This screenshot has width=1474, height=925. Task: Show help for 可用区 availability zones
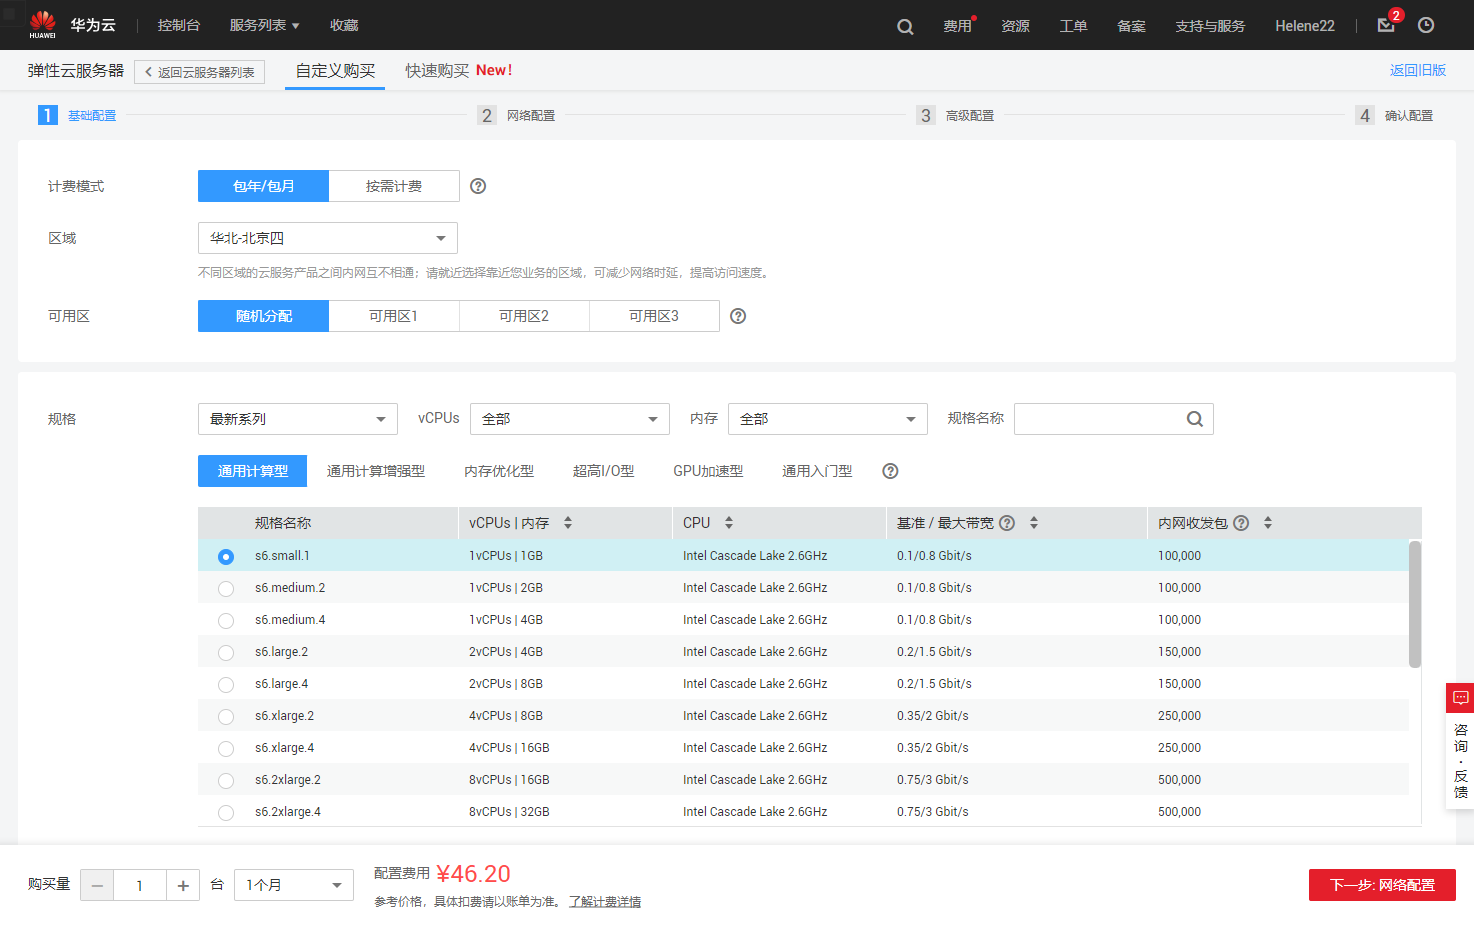point(738,316)
